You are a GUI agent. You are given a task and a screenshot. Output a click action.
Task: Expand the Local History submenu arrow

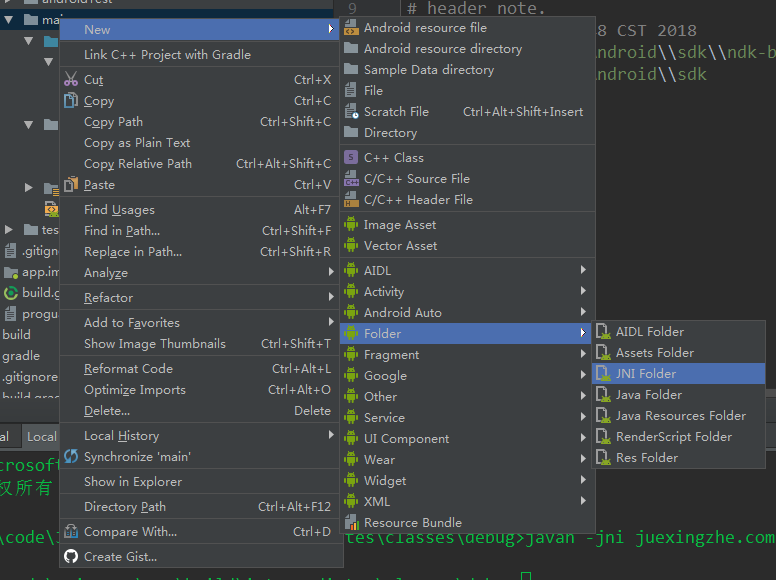[331, 435]
